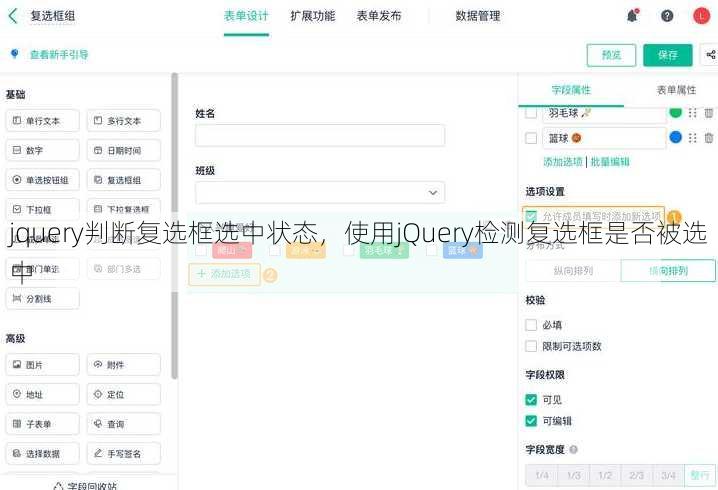This screenshot has height=490, width=718.
Task: Add a 分割线 component
Action: point(42,299)
